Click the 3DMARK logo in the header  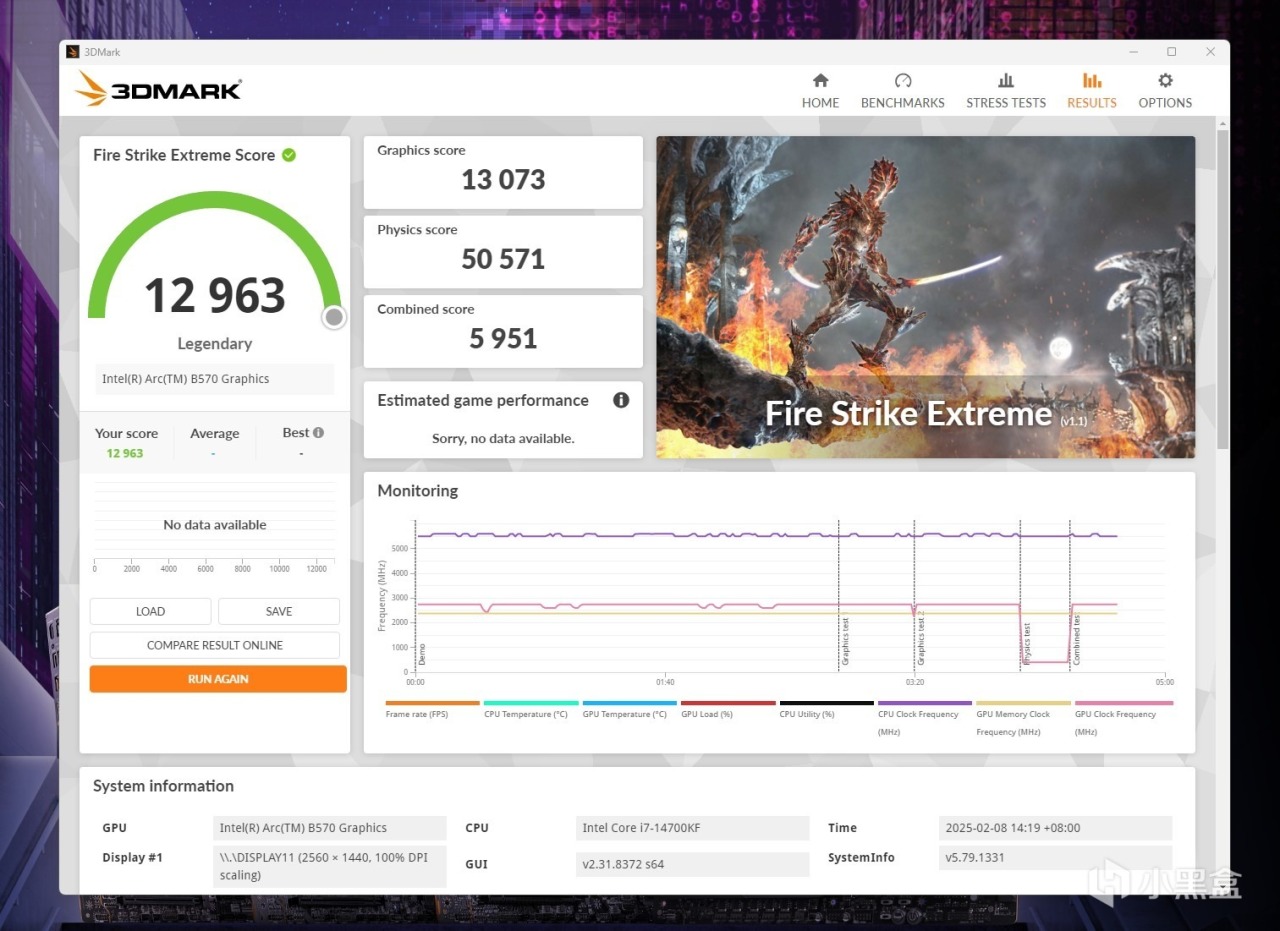(x=158, y=90)
